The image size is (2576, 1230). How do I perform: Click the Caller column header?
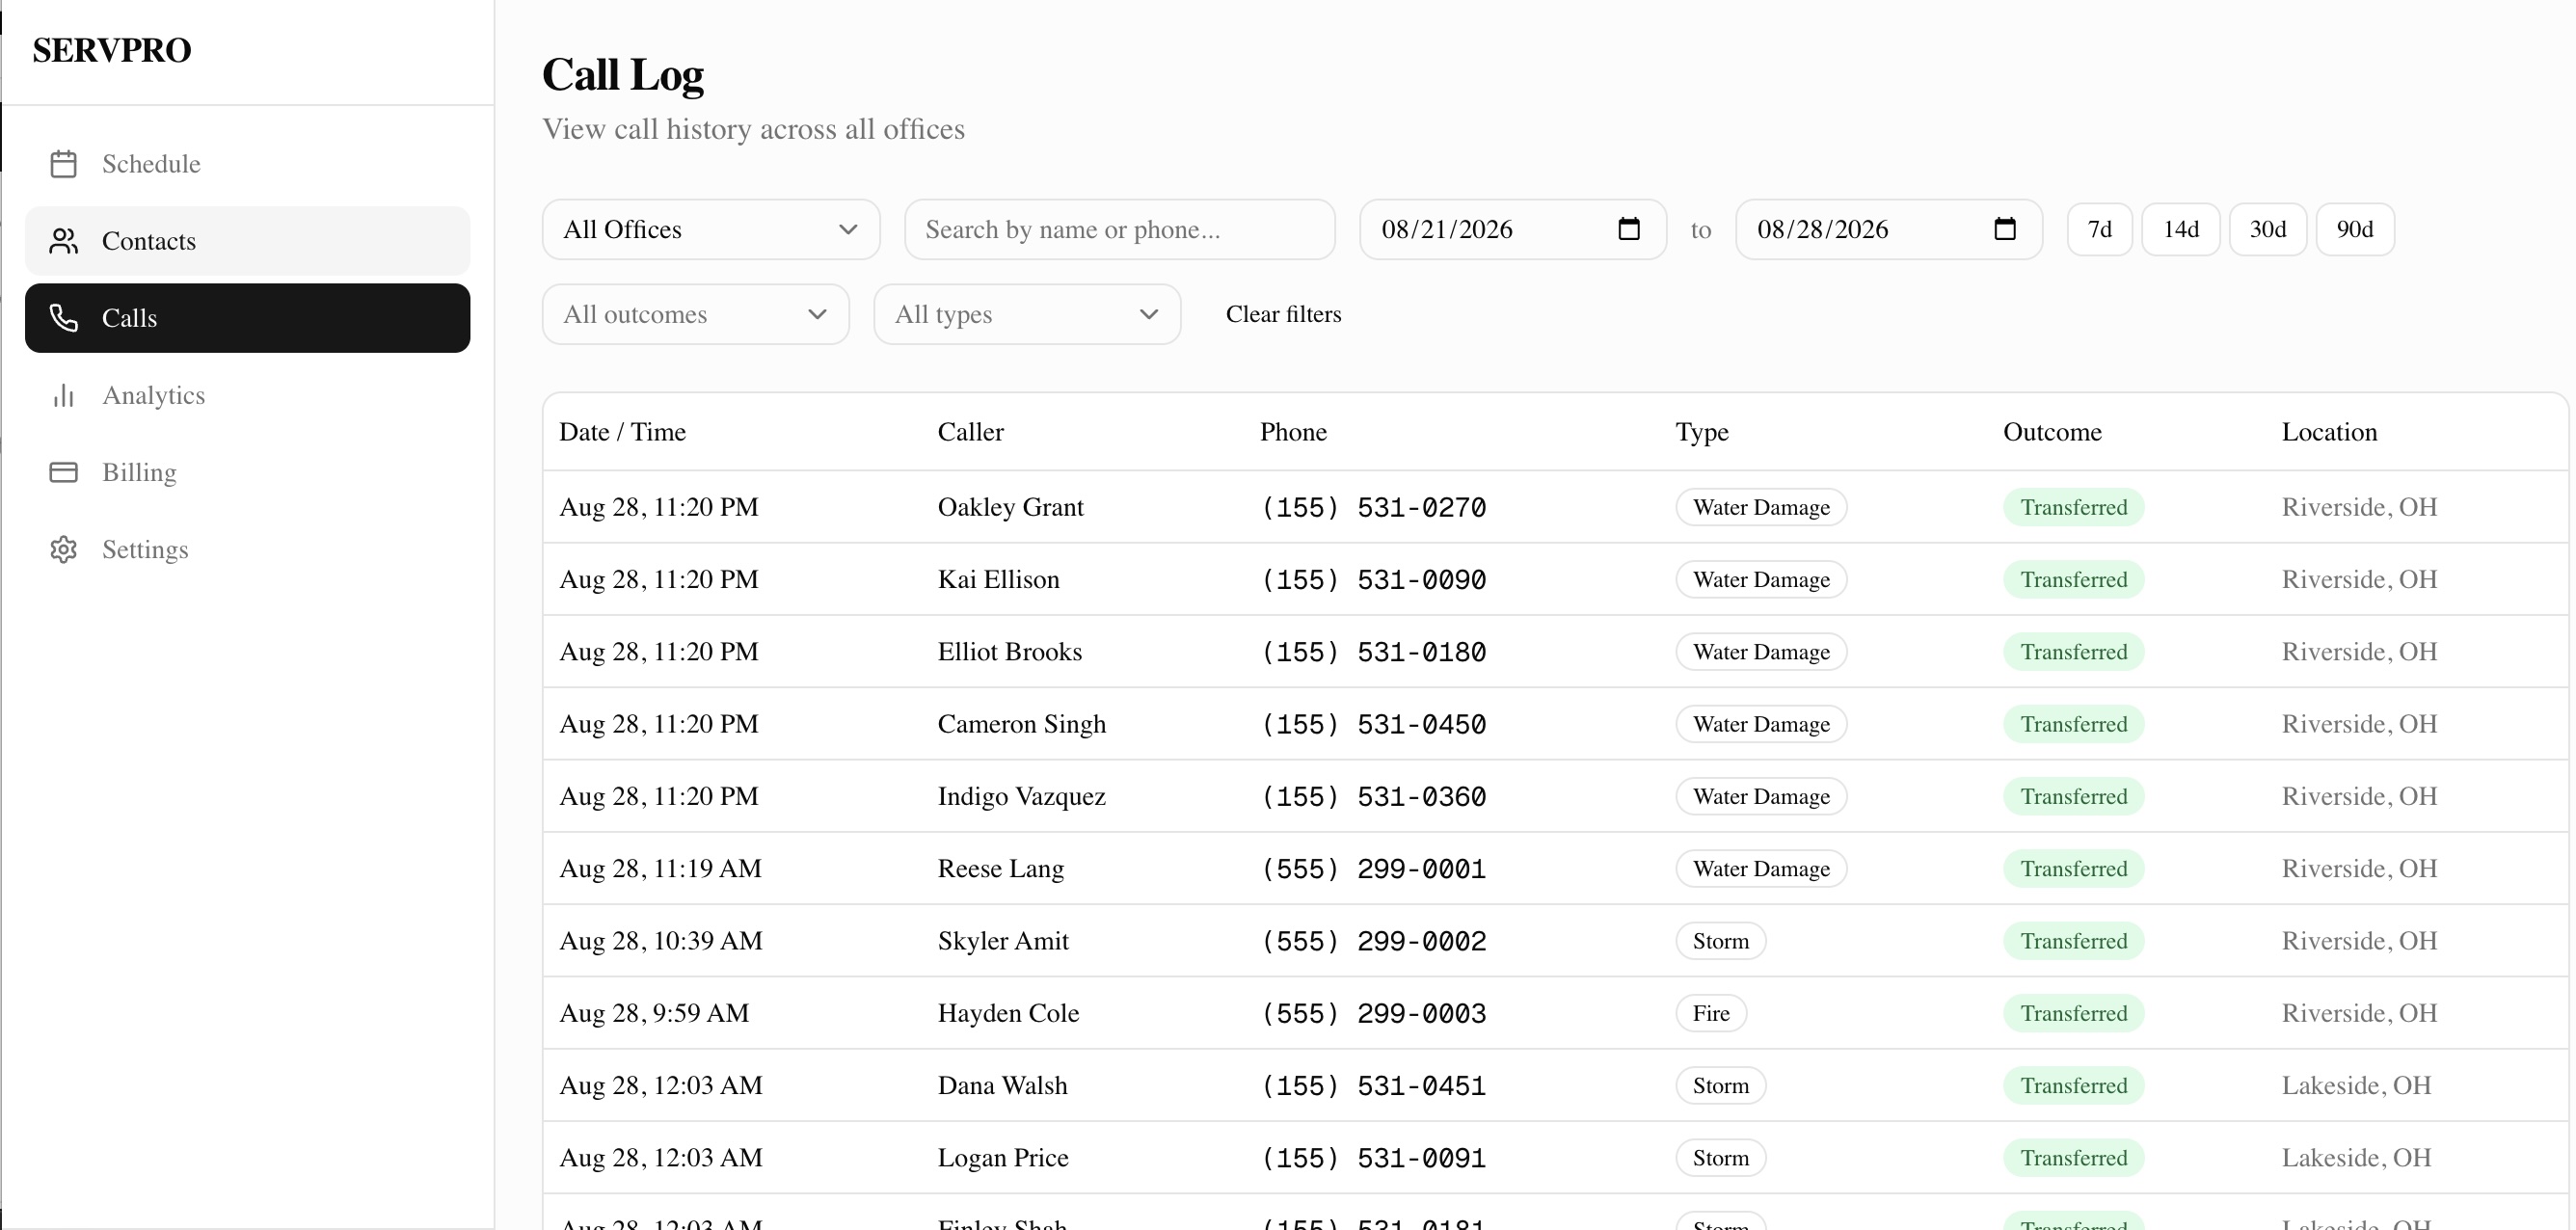tap(970, 432)
